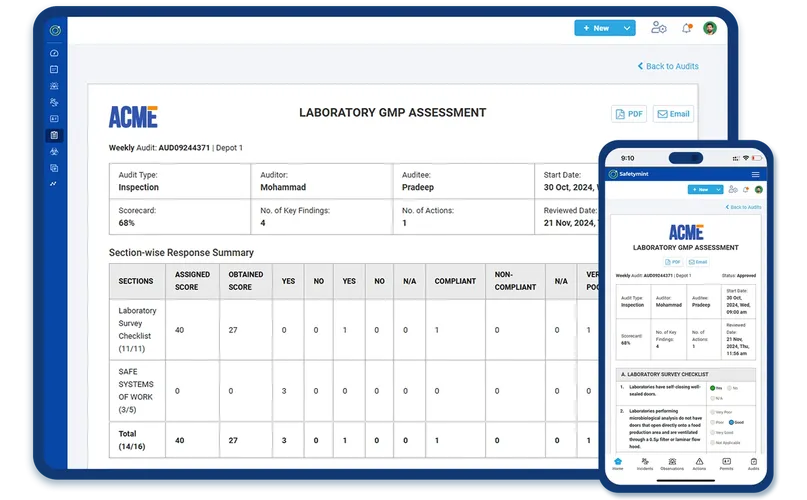
Task: Export the audit using desktop PDF button
Action: tap(629, 114)
